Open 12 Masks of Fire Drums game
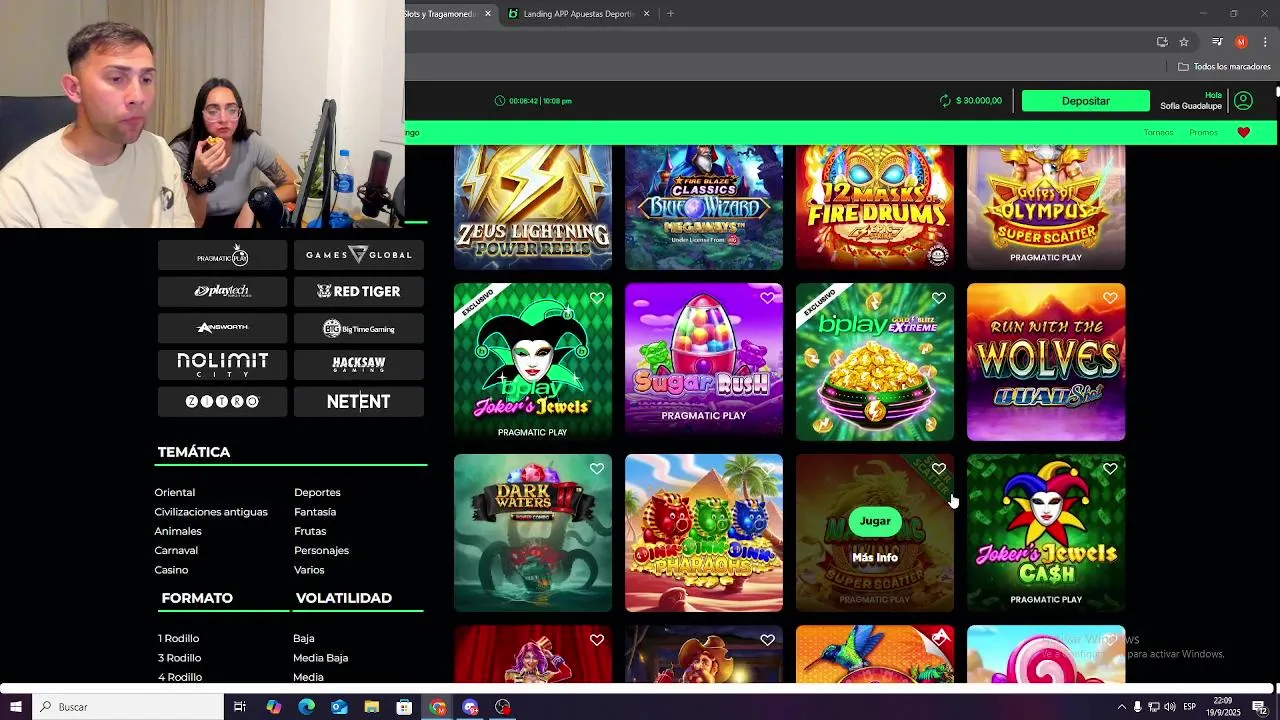 875,207
